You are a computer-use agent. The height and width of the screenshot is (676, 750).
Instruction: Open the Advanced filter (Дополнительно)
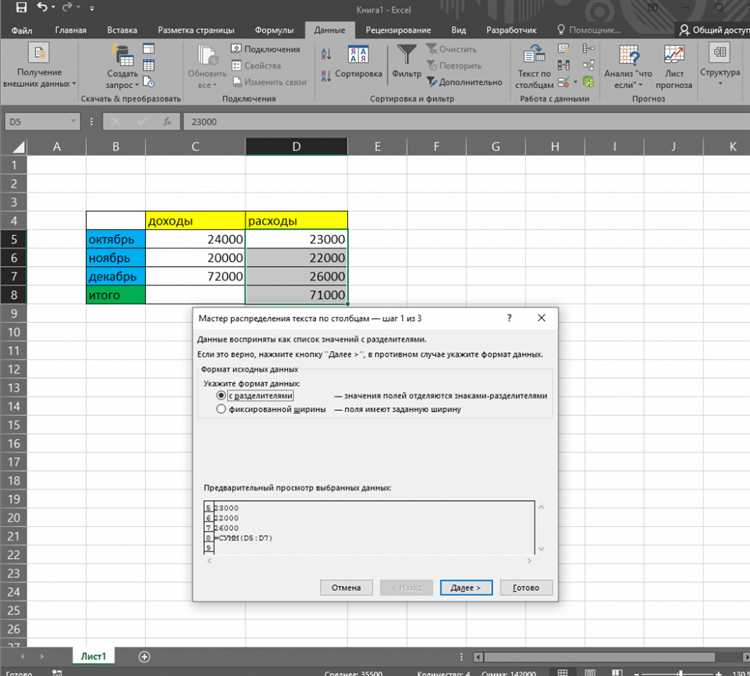tap(464, 82)
